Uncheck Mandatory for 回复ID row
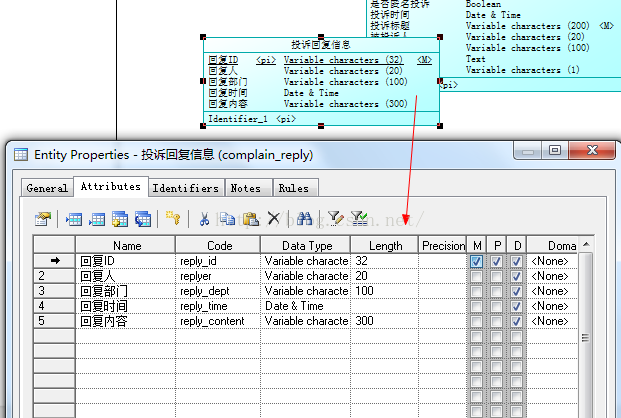The width and height of the screenshot is (621, 418). pyautogui.click(x=476, y=261)
